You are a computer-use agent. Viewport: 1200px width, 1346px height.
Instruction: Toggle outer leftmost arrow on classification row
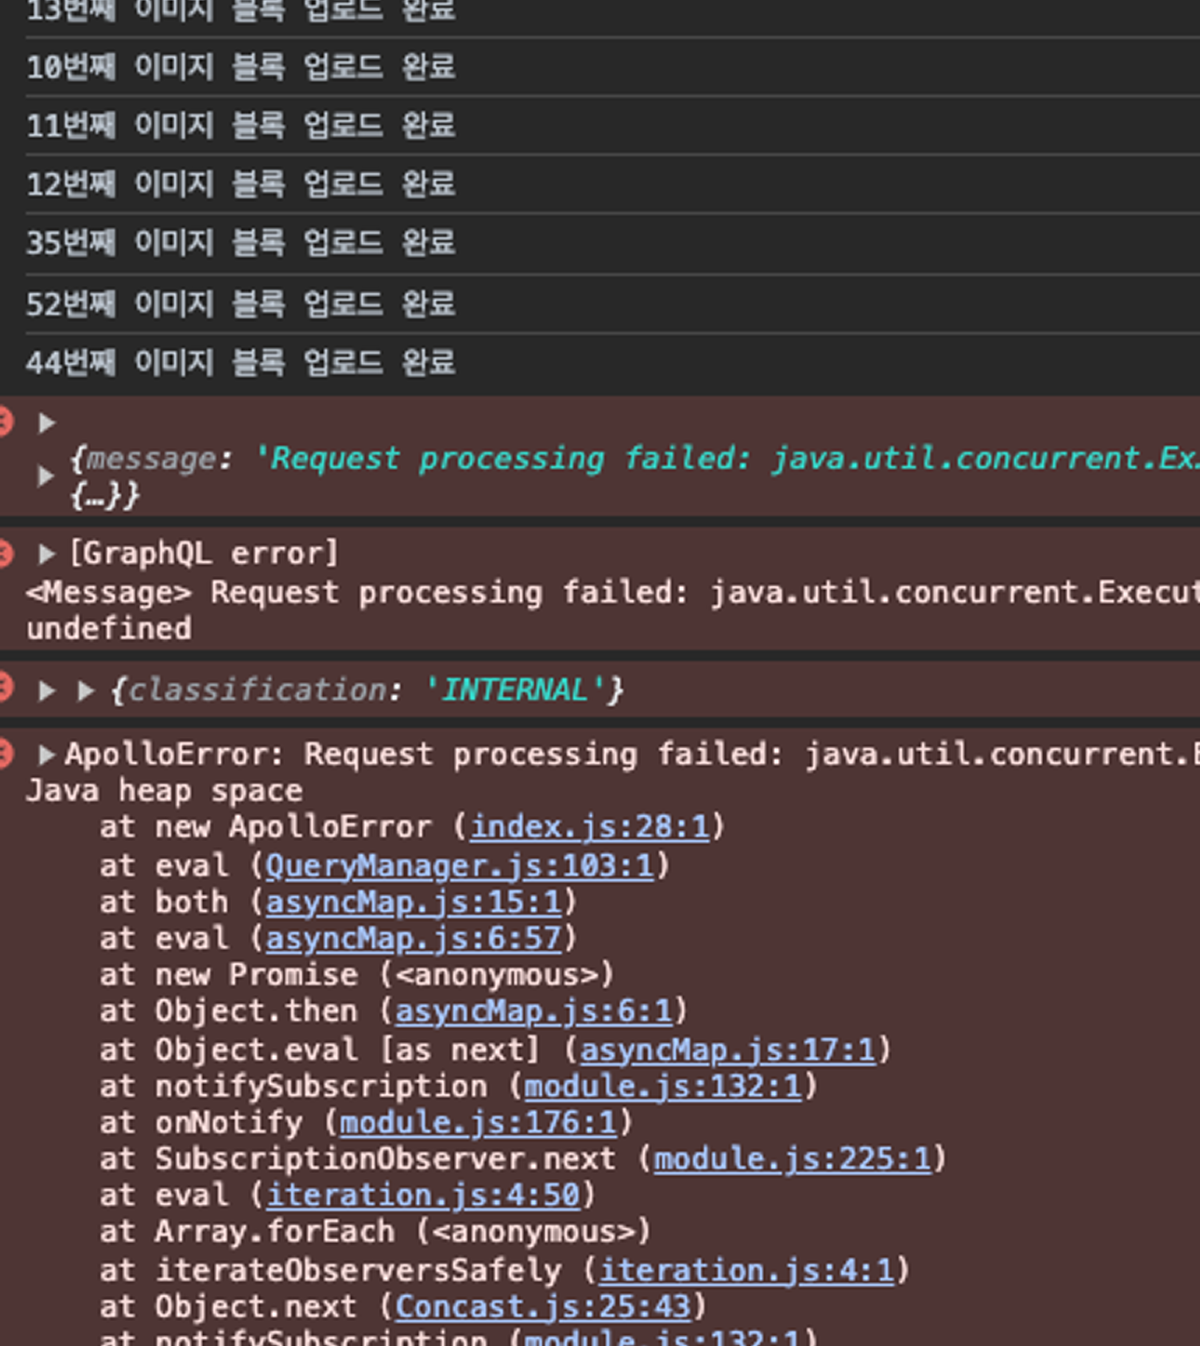(x=46, y=690)
